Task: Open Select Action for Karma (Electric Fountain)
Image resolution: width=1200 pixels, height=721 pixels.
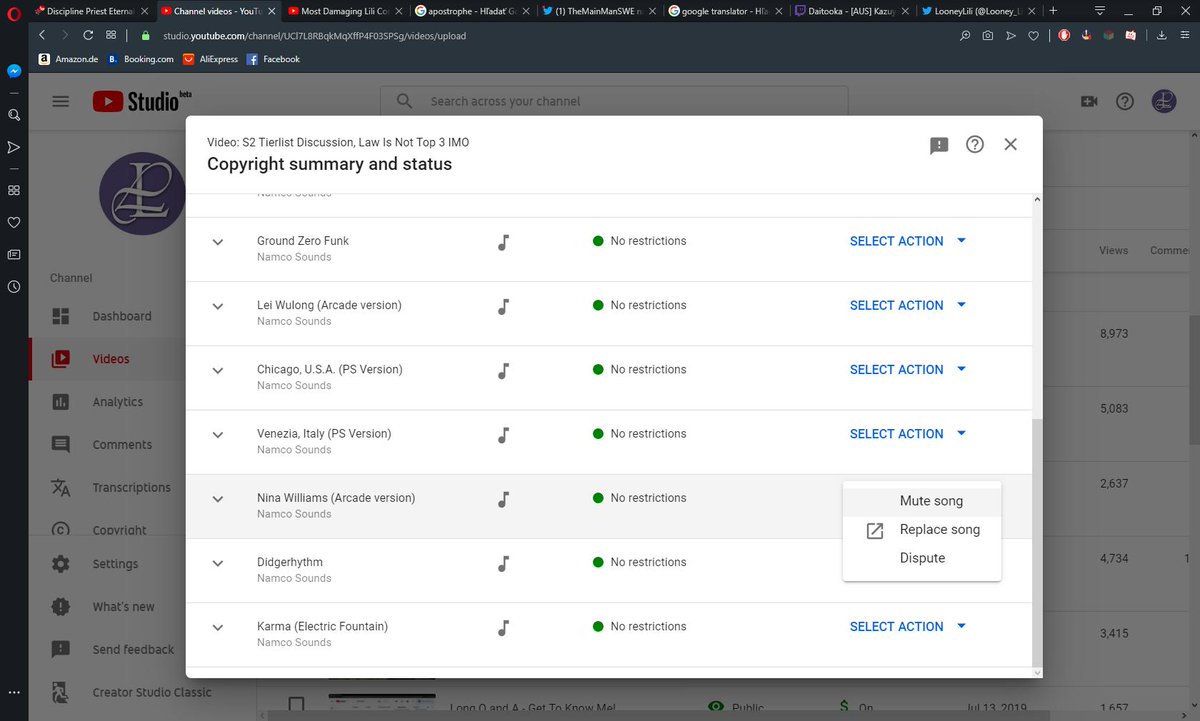Action: tap(908, 626)
